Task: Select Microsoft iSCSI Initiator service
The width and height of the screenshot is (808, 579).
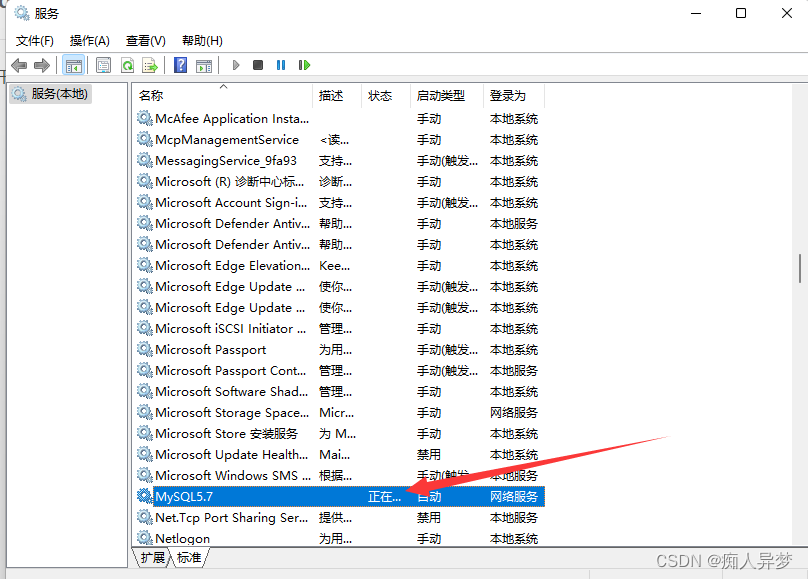Action: (x=340, y=329)
